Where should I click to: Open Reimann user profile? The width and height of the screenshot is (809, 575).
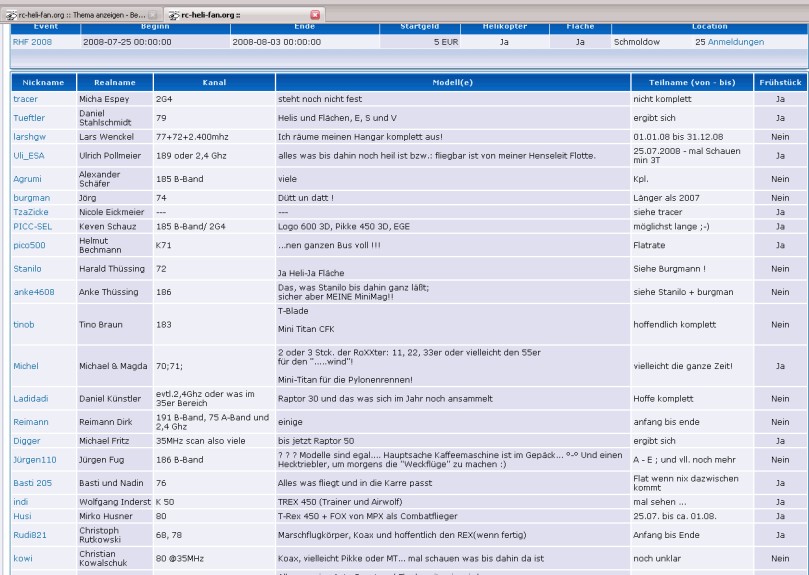(31, 422)
